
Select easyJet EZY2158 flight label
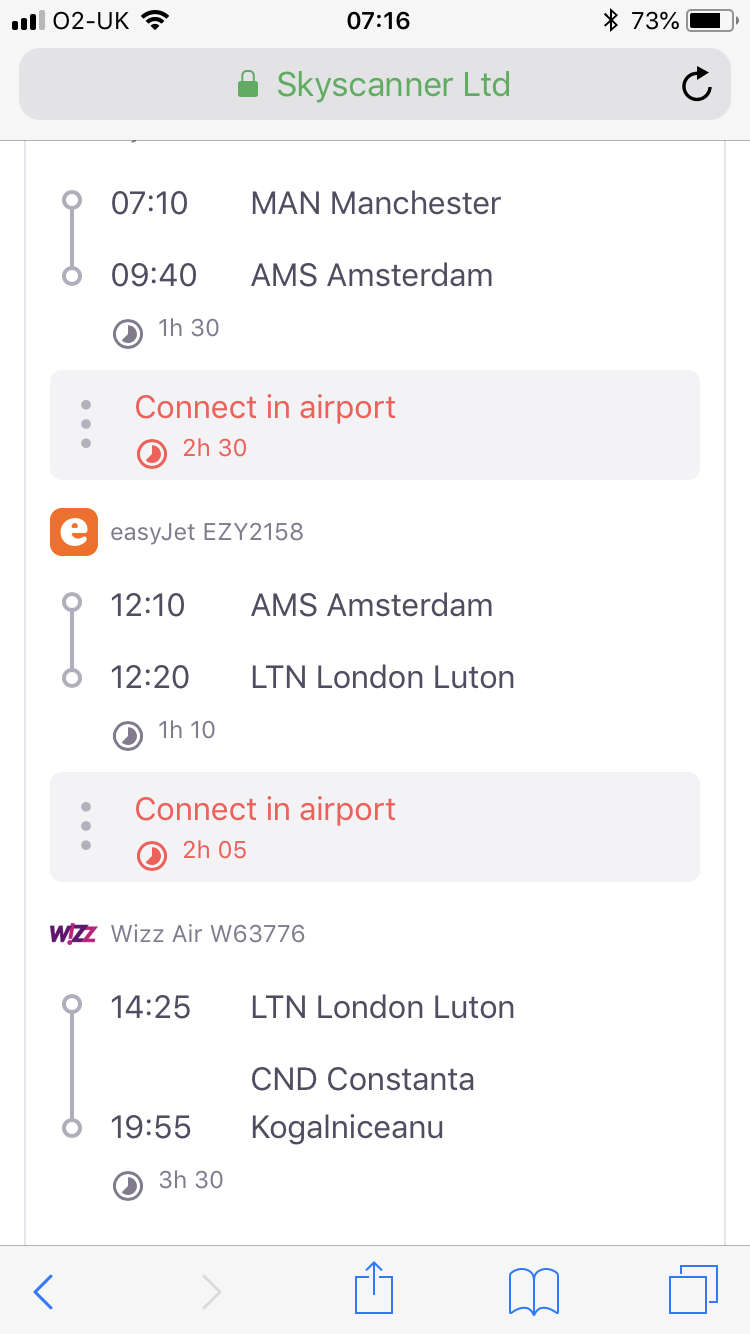[207, 532]
